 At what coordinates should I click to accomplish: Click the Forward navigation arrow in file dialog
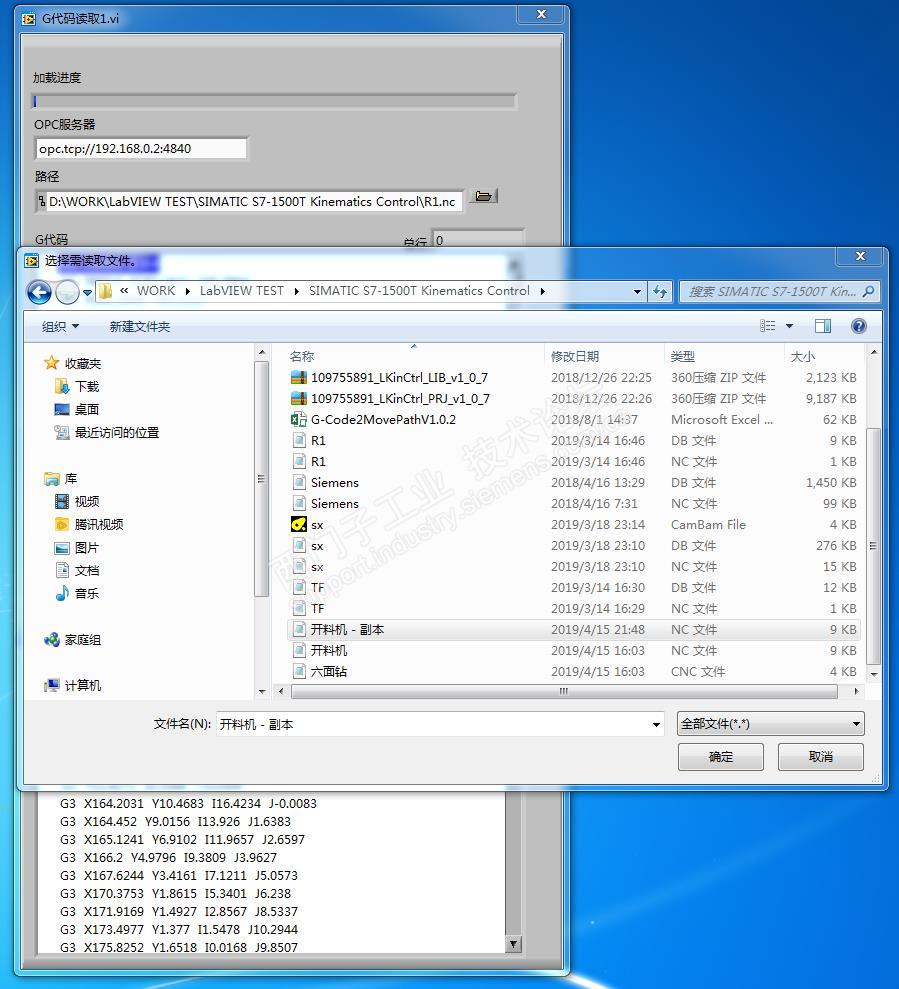(68, 292)
